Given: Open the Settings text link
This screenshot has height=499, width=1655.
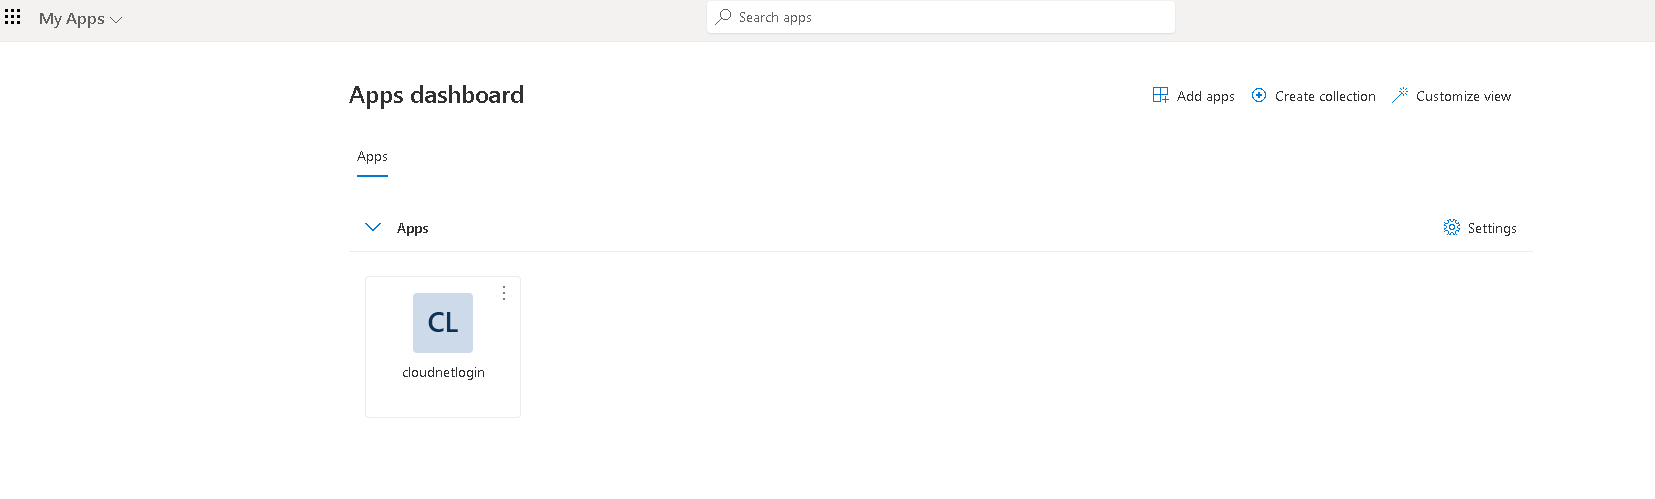Looking at the screenshot, I should click(x=1492, y=228).
